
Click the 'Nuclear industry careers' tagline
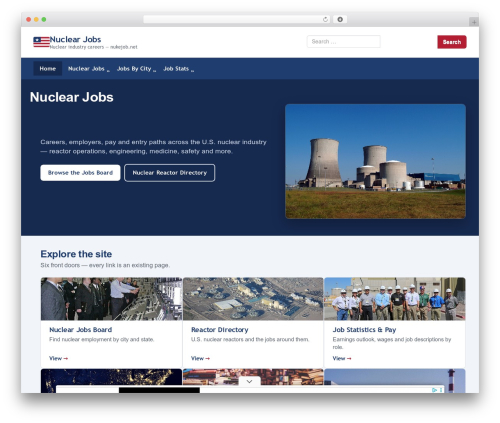[x=93, y=47]
